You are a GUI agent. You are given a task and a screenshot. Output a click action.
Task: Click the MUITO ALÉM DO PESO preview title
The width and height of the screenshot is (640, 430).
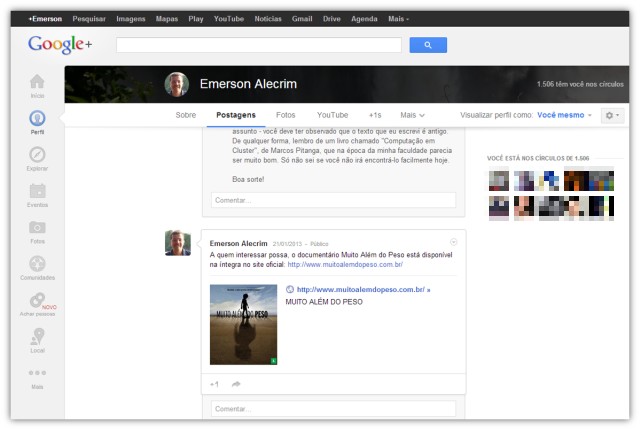(324, 302)
